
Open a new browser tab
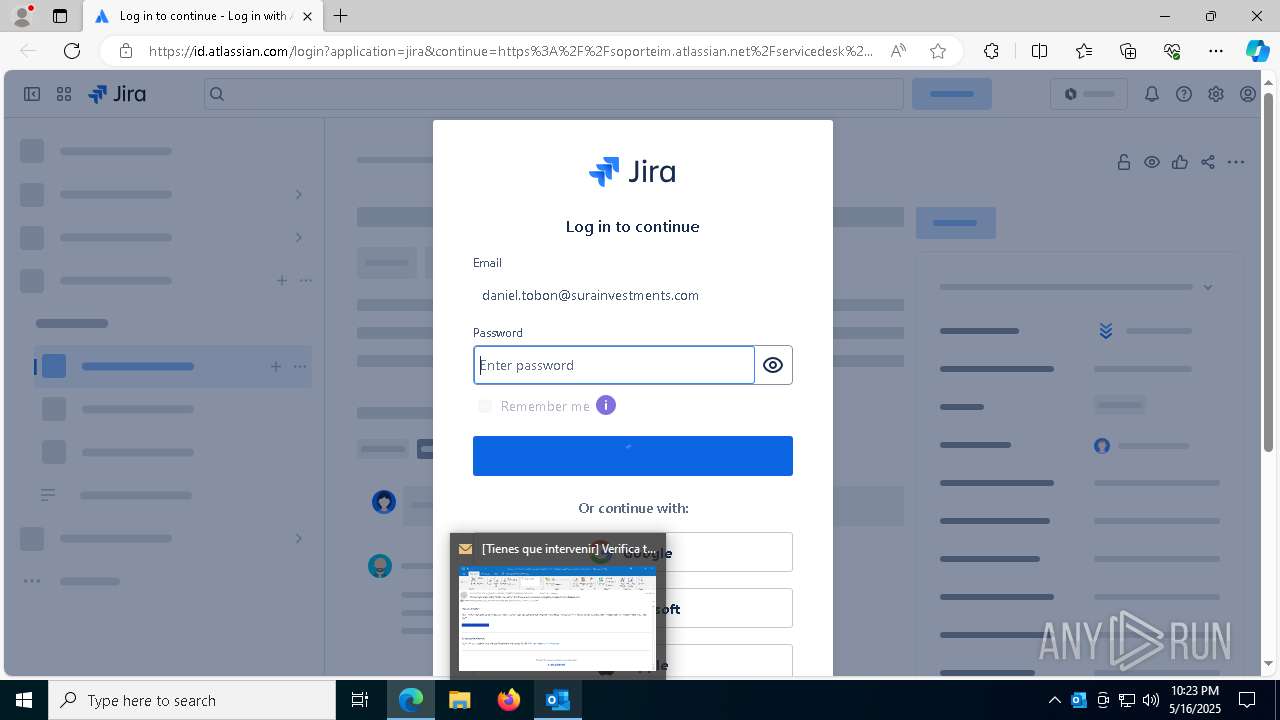coord(341,16)
